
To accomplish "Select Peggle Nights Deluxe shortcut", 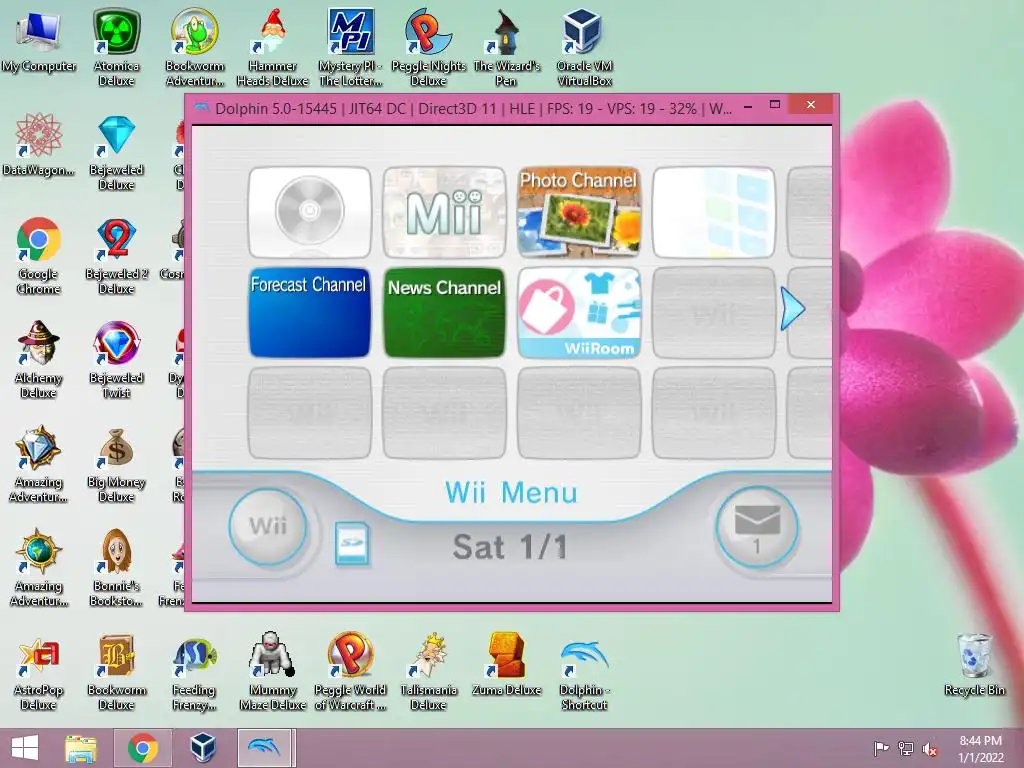I will click(428, 48).
